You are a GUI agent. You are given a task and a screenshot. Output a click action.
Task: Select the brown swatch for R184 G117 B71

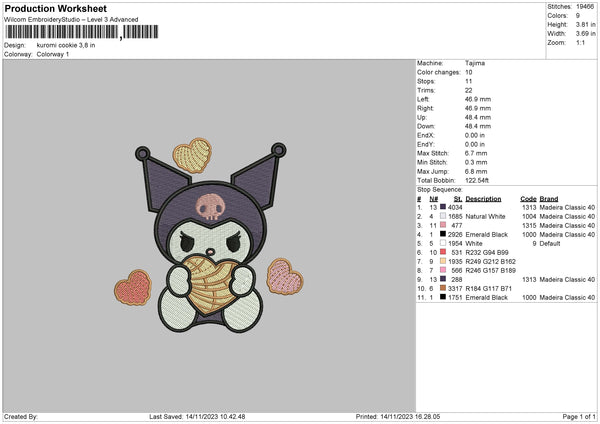(443, 288)
